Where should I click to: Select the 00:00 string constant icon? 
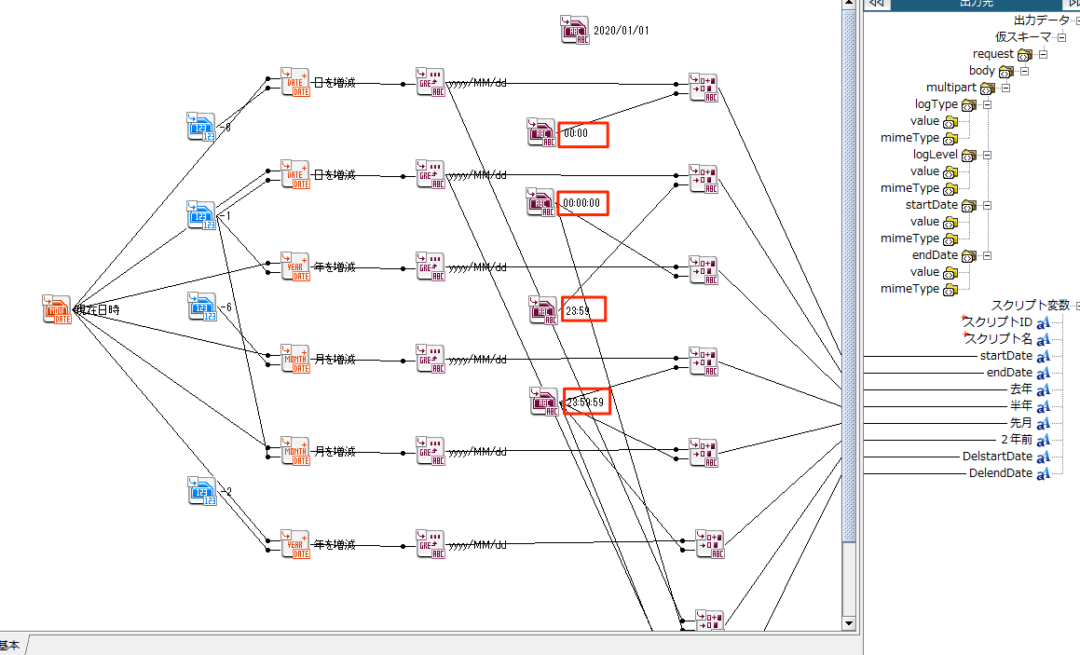(540, 132)
